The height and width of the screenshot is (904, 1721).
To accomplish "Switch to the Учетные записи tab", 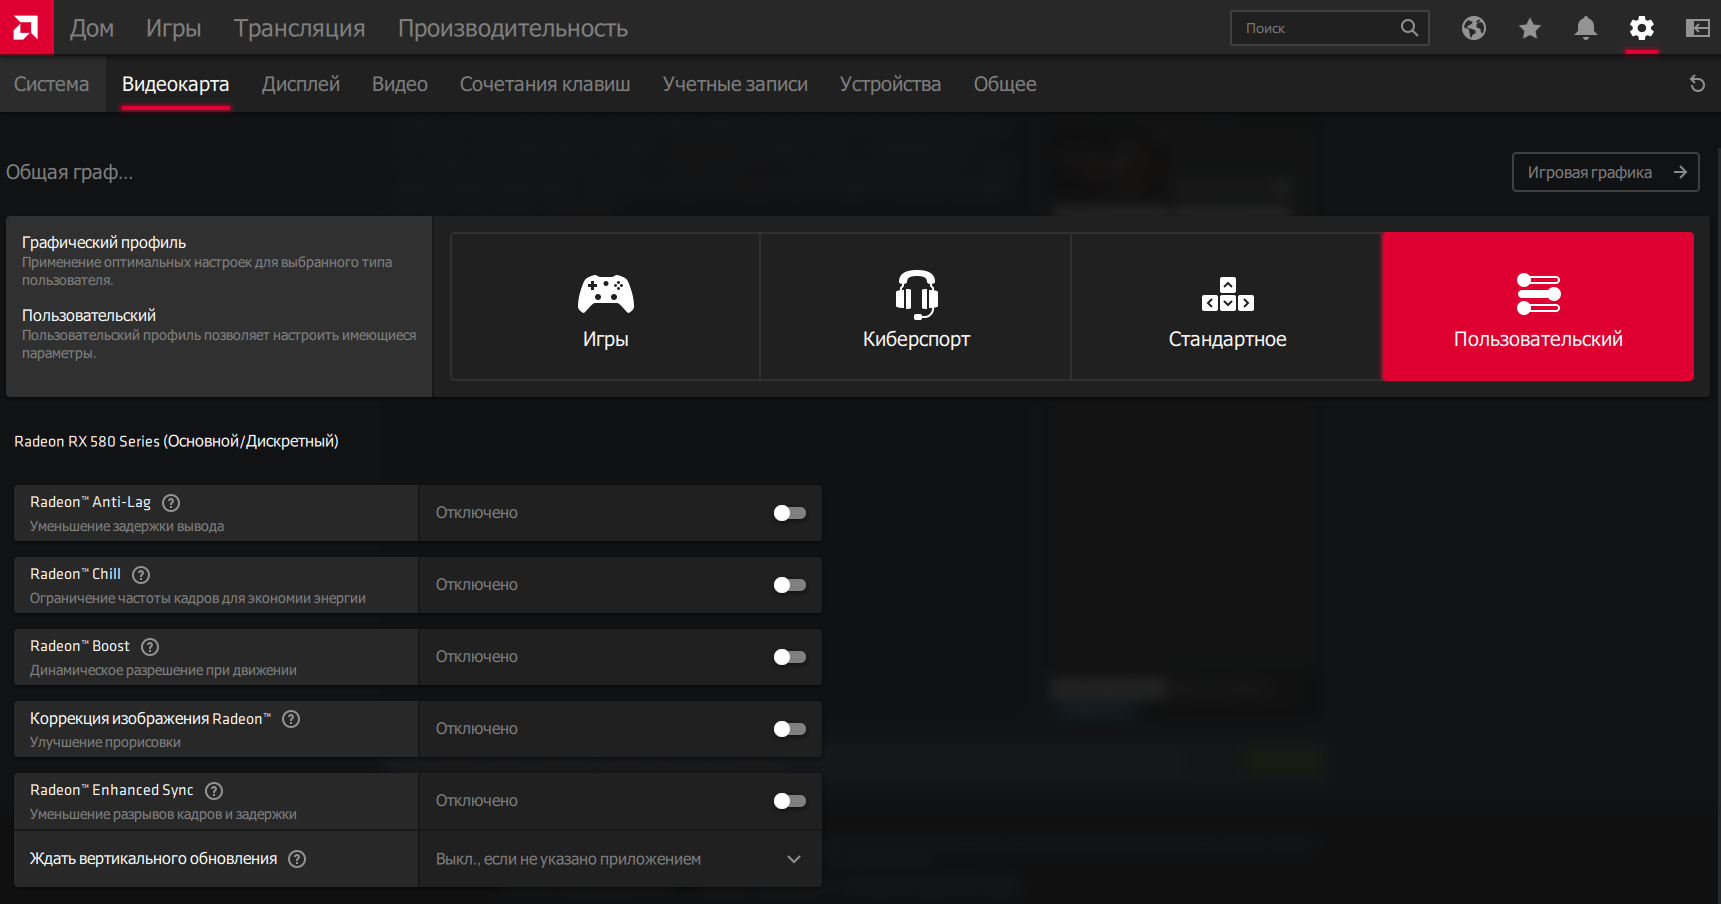I will [x=735, y=84].
